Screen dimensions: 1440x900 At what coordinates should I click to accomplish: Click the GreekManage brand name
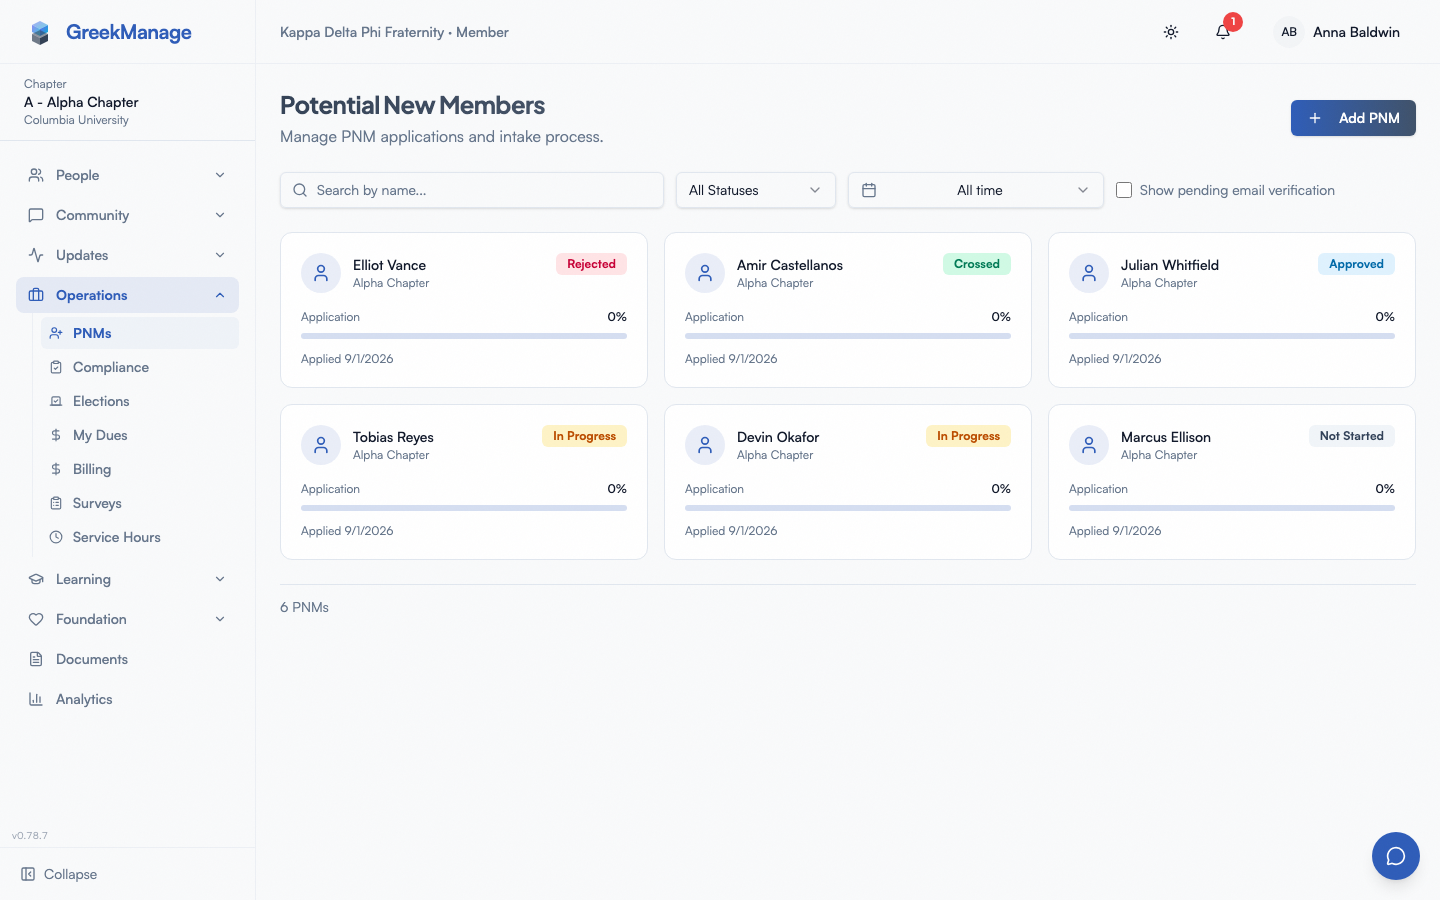click(x=129, y=32)
